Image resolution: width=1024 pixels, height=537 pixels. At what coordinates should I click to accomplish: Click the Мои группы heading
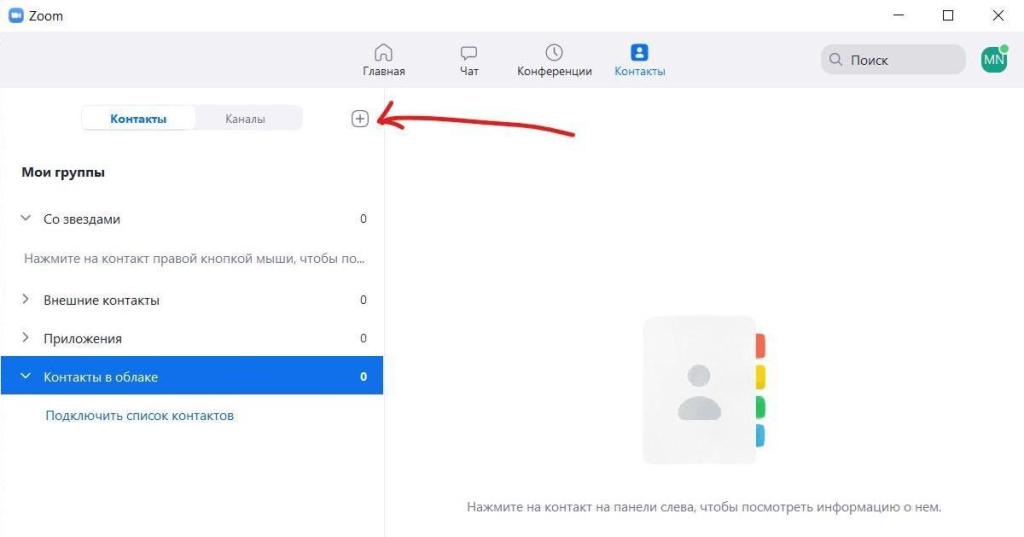[x=63, y=173]
